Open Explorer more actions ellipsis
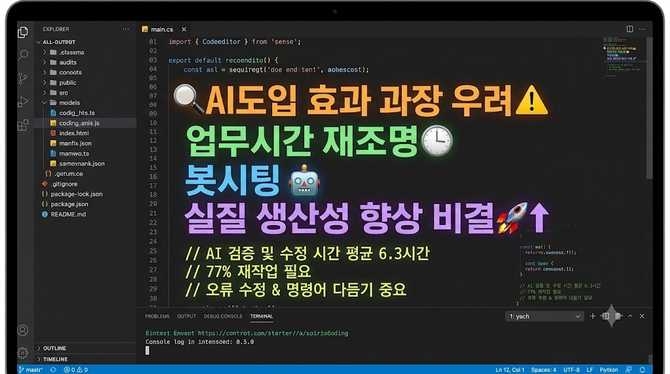 [x=125, y=29]
